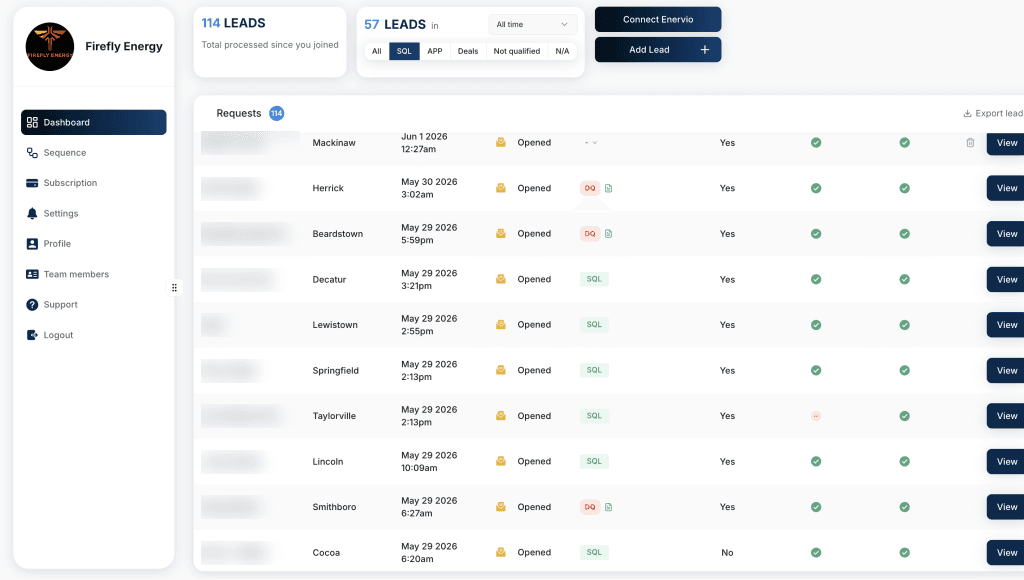Click the first green check in Lincoln row

816,461
